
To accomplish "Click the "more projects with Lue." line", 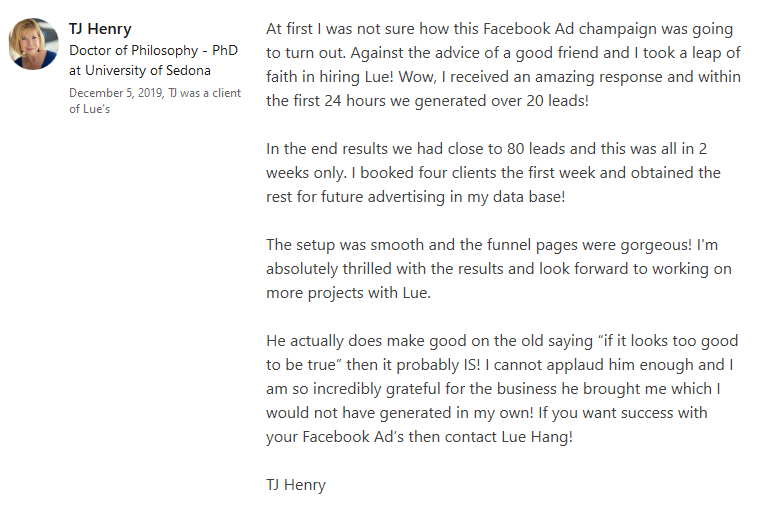I will click(348, 293).
